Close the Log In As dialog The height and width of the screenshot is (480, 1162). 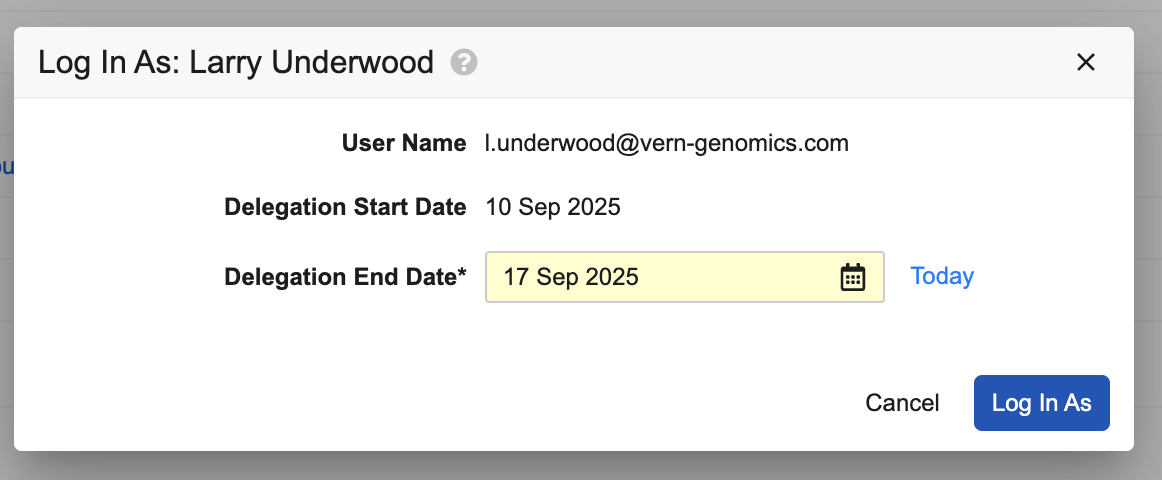pyautogui.click(x=1086, y=62)
